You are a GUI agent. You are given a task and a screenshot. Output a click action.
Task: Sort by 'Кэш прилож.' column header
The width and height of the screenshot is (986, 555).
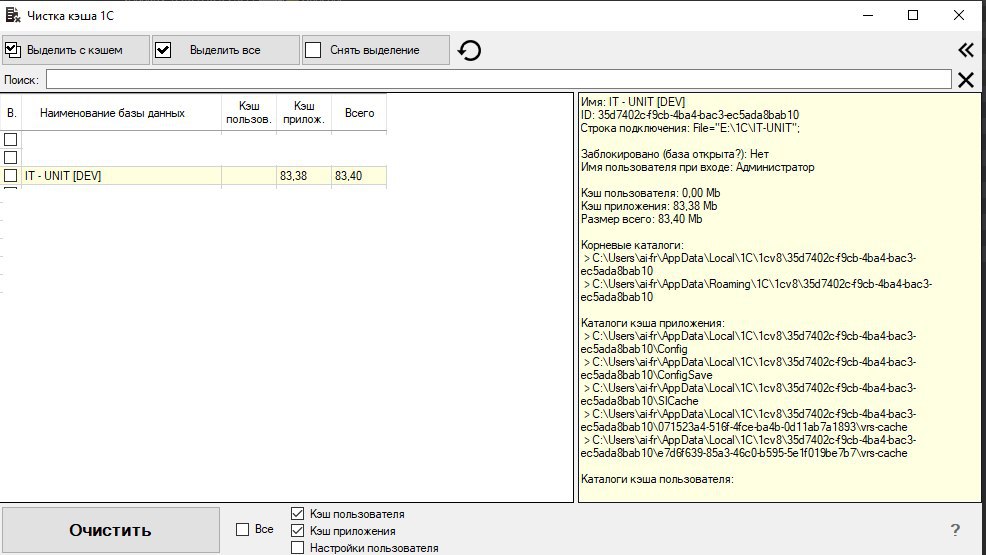pyautogui.click(x=304, y=113)
